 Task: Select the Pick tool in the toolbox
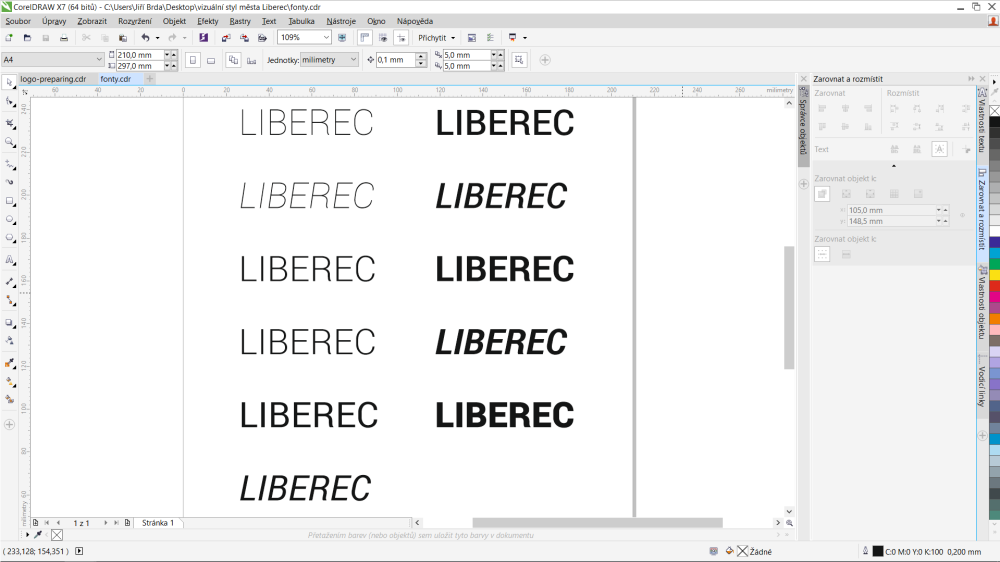(x=10, y=82)
